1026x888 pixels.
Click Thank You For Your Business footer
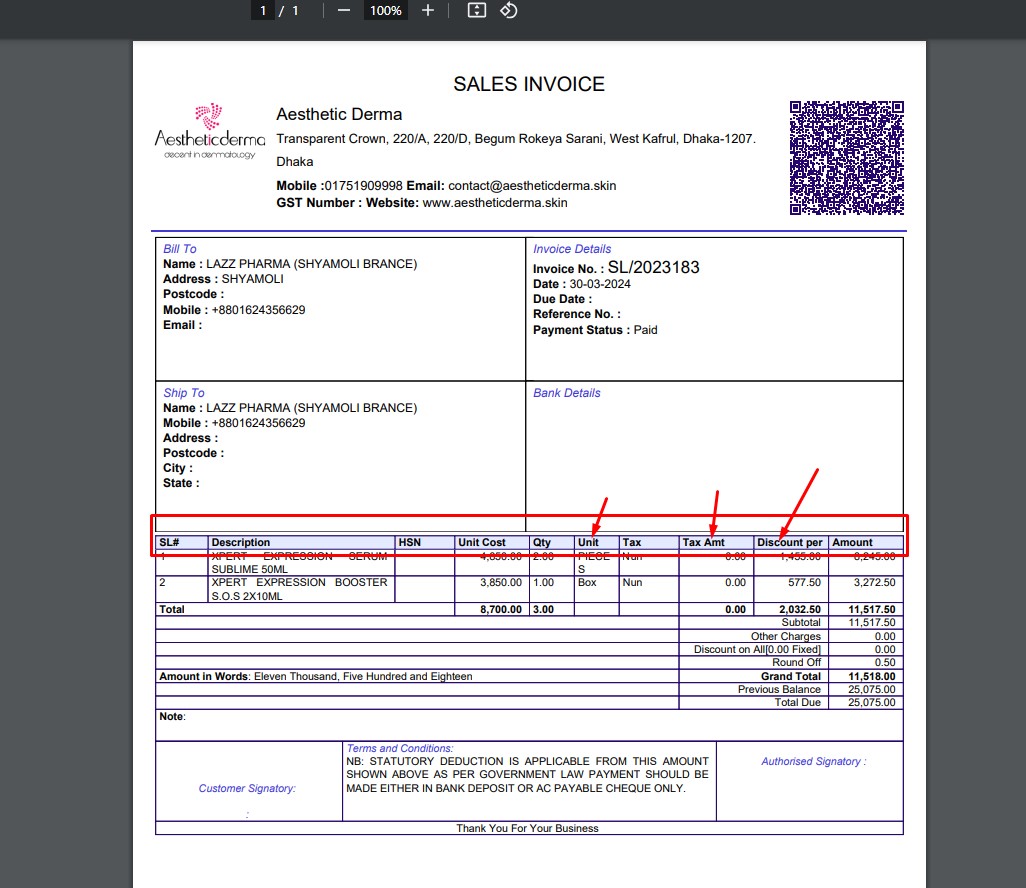(527, 828)
